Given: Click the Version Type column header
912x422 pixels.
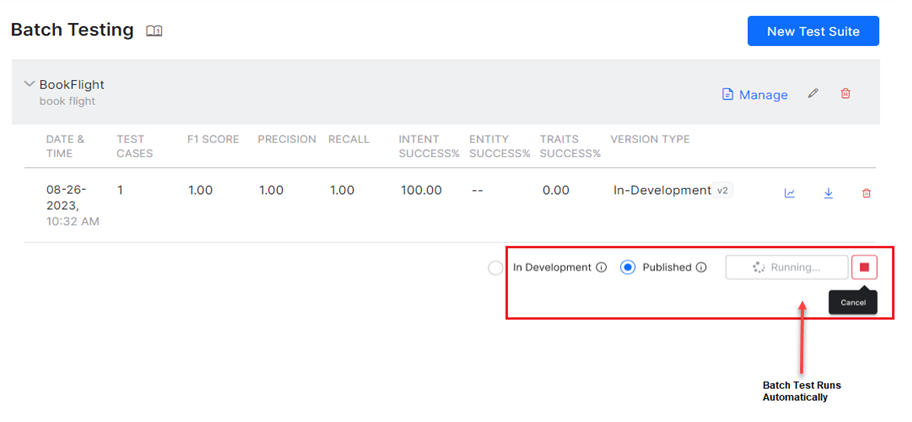Looking at the screenshot, I should [650, 139].
